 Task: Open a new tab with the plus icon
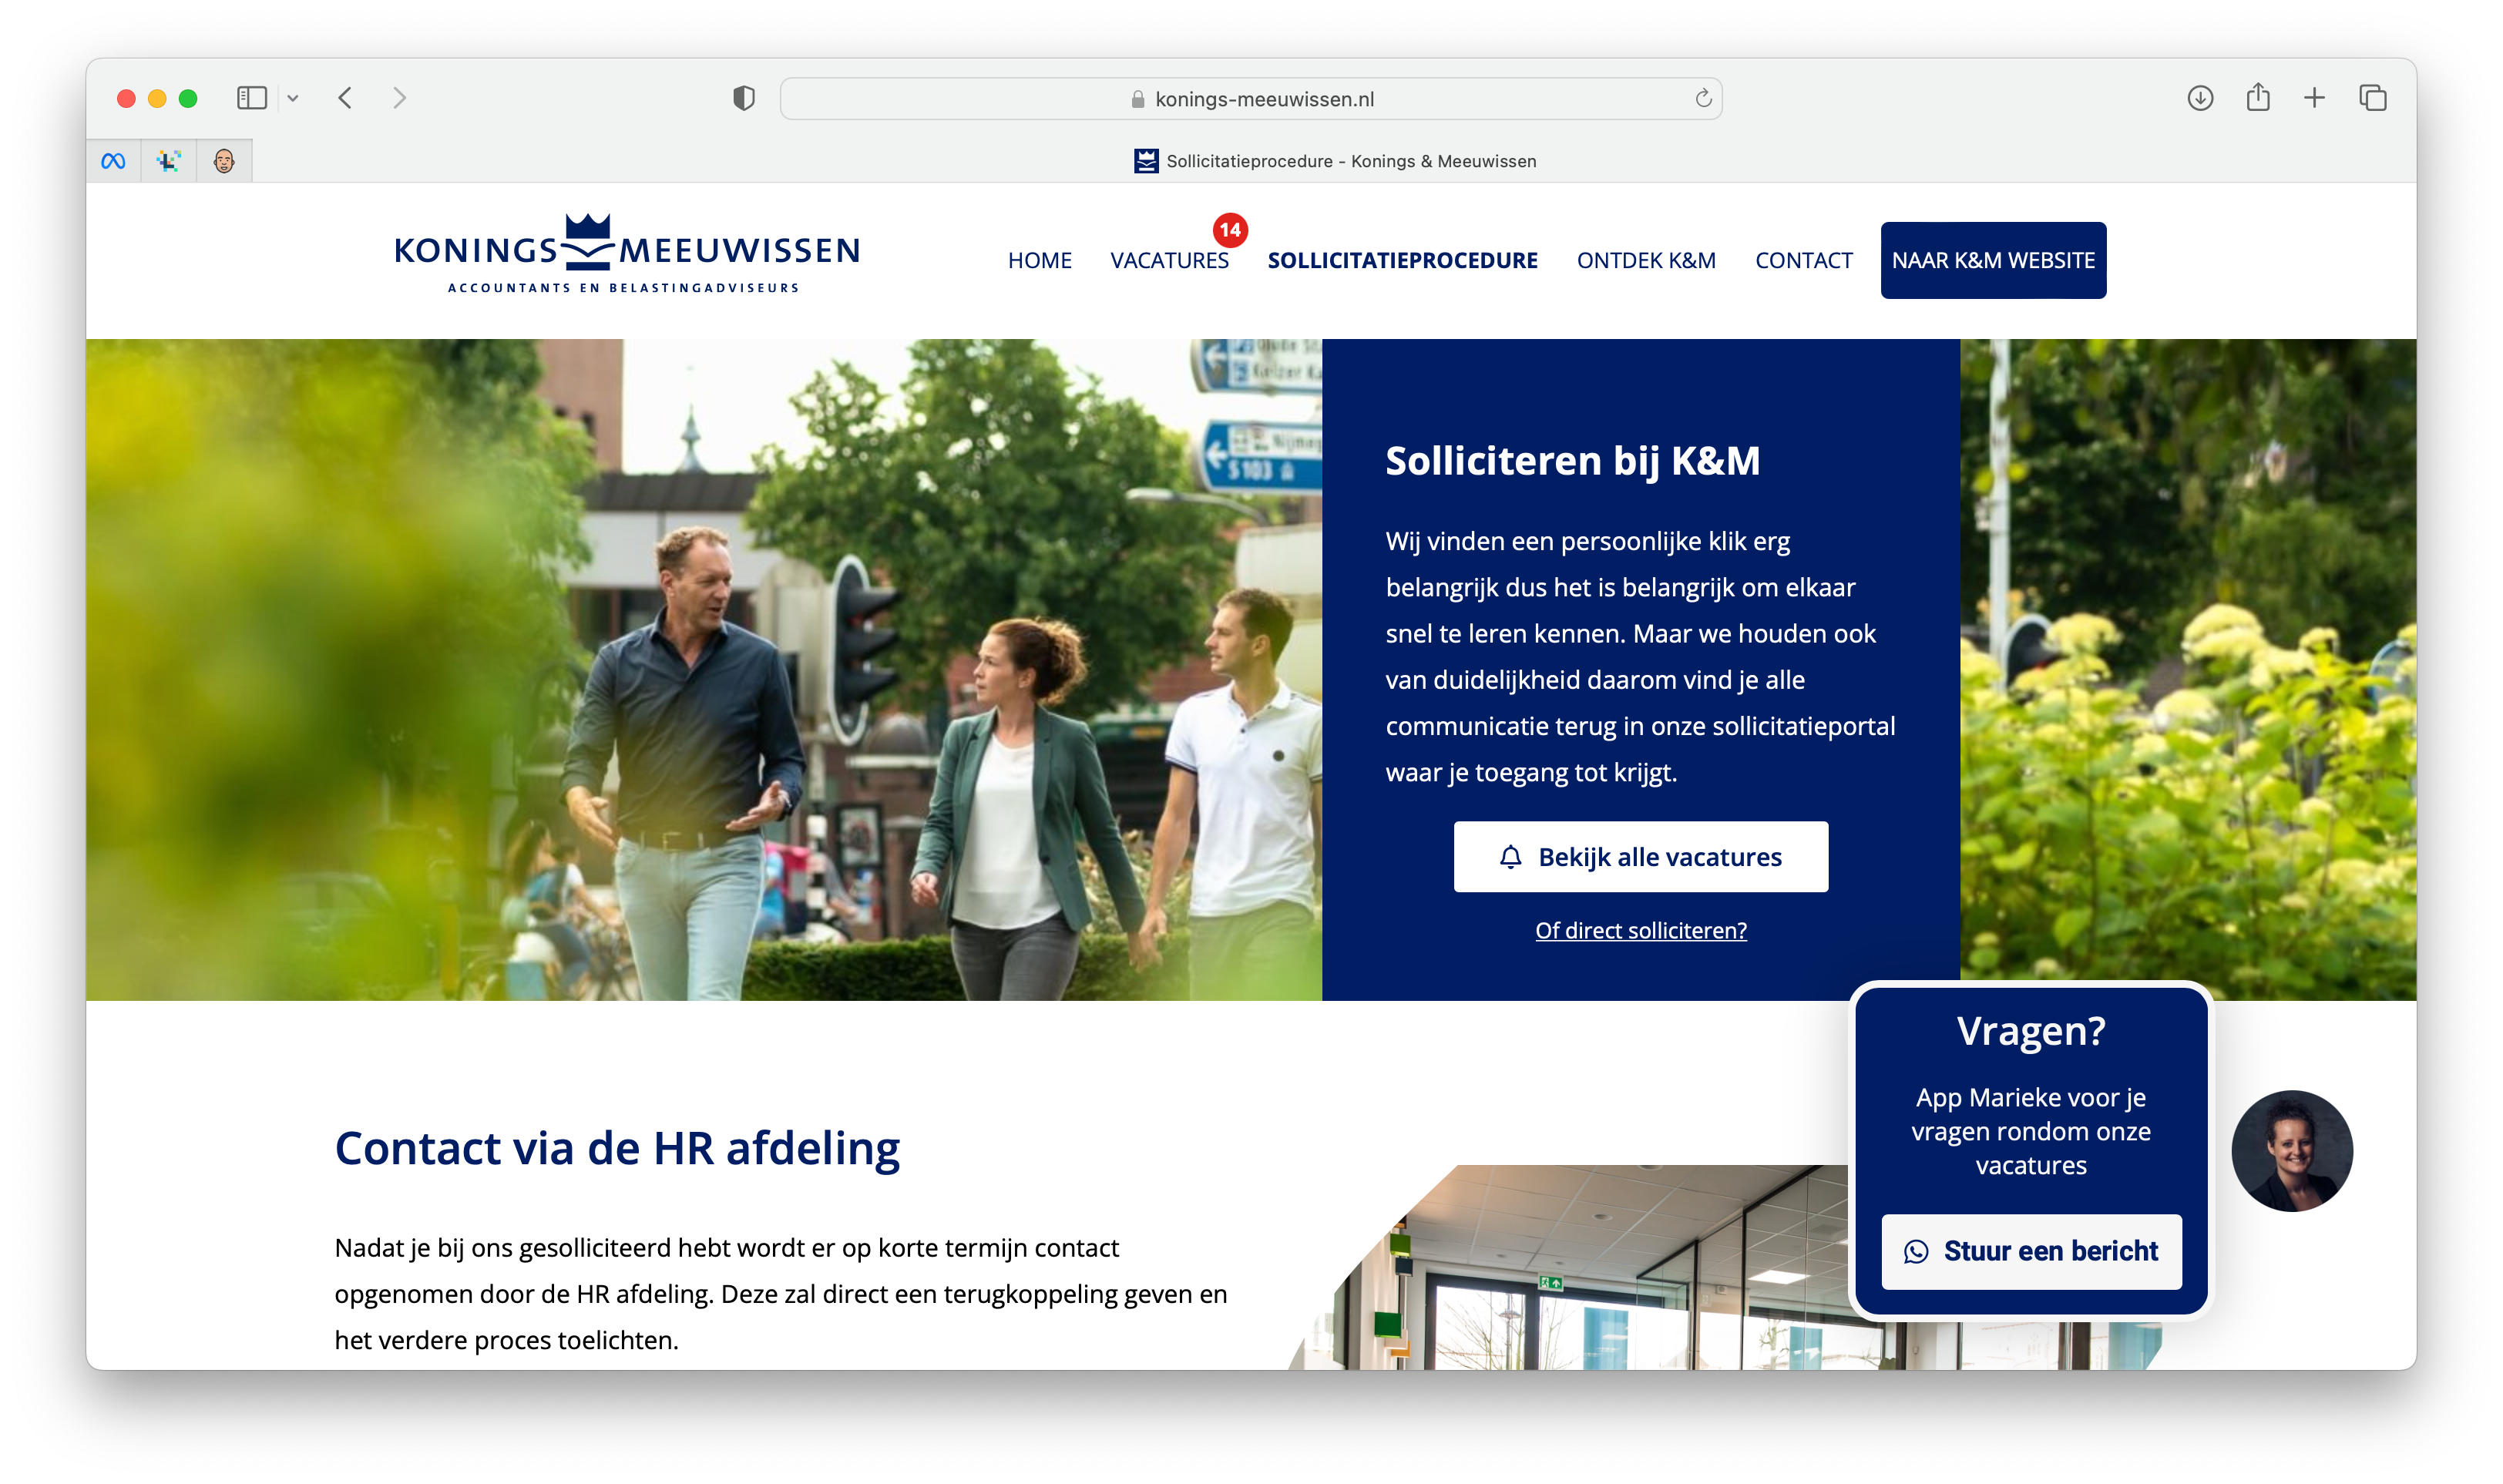[x=2314, y=98]
